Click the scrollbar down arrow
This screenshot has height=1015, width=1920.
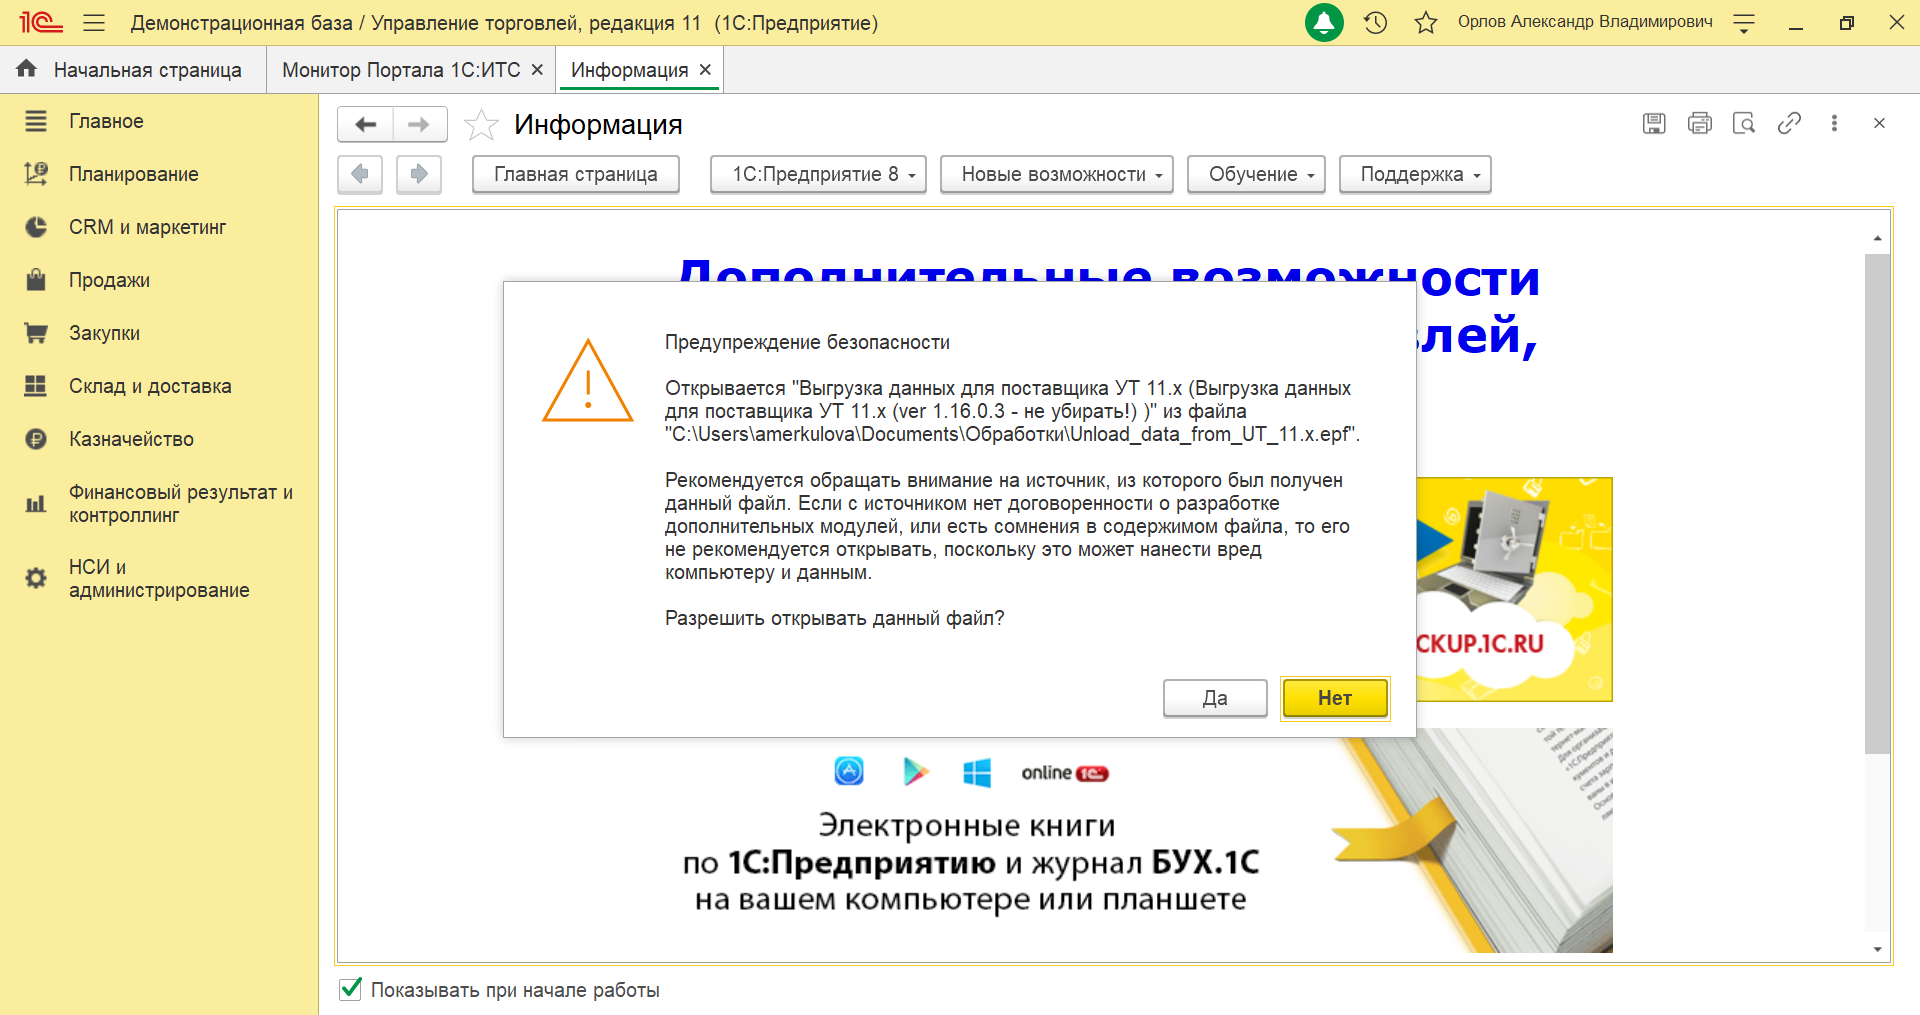(1877, 949)
